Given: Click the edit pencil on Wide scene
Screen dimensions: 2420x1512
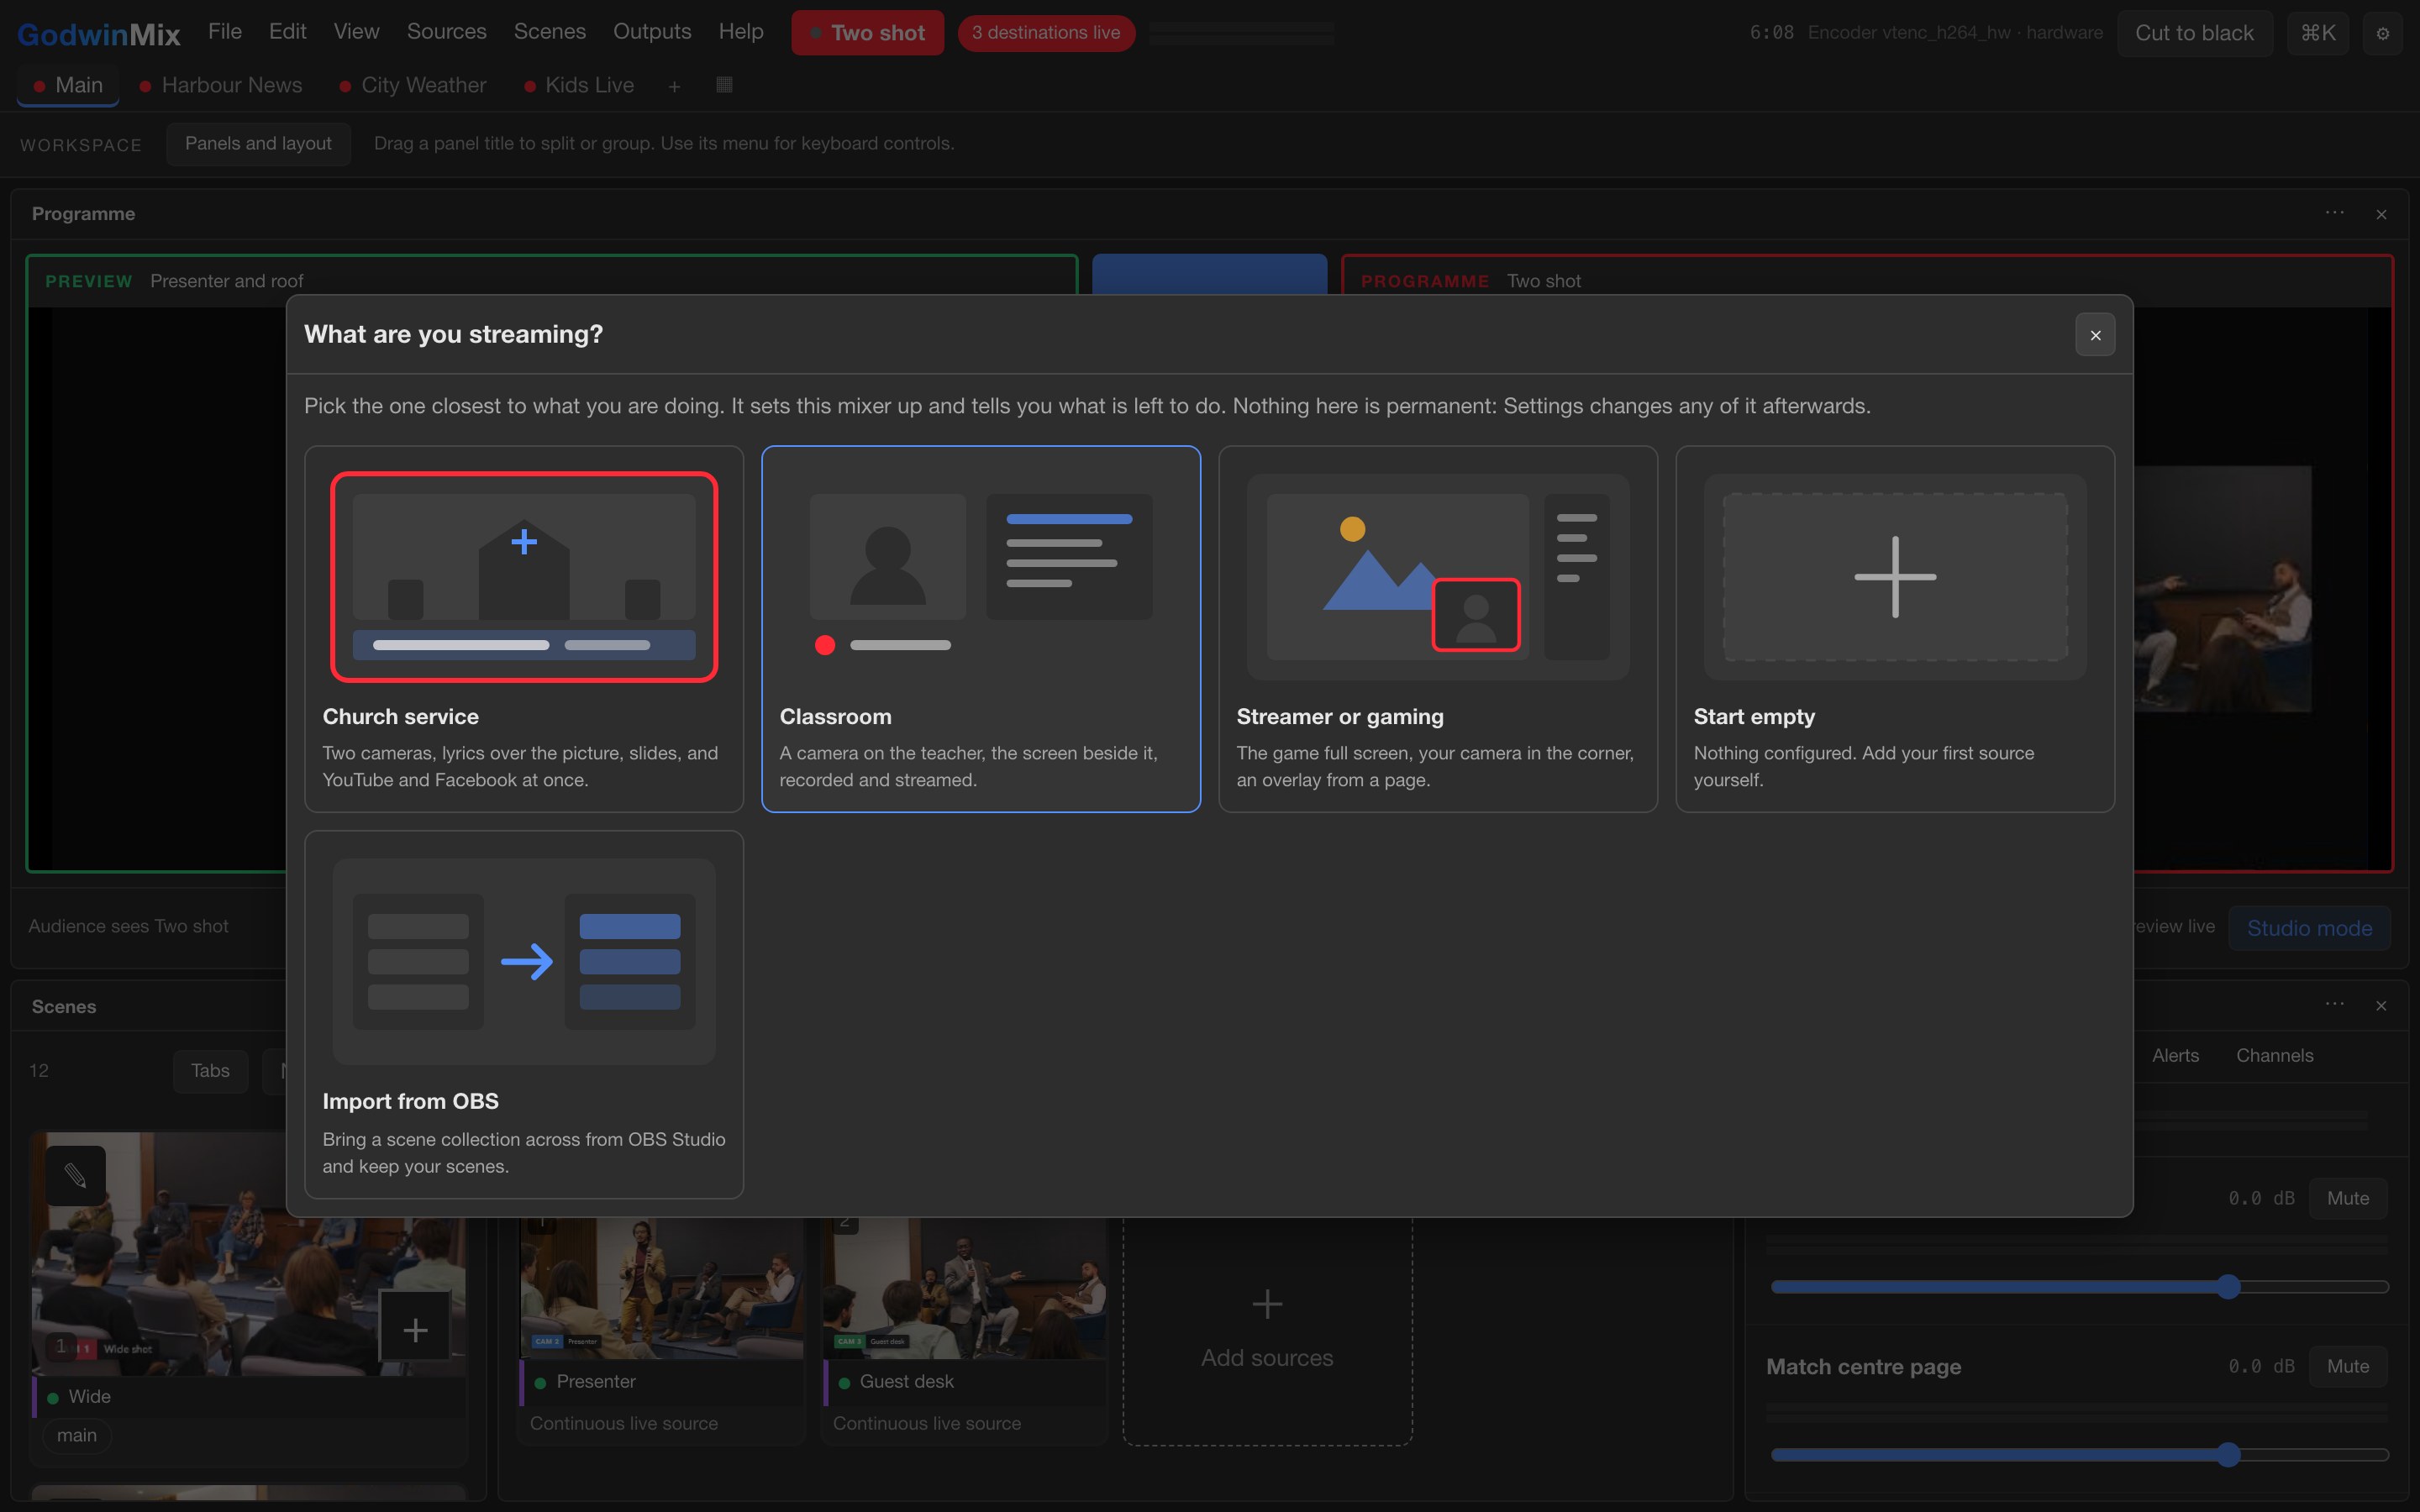Looking at the screenshot, I should pos(75,1175).
